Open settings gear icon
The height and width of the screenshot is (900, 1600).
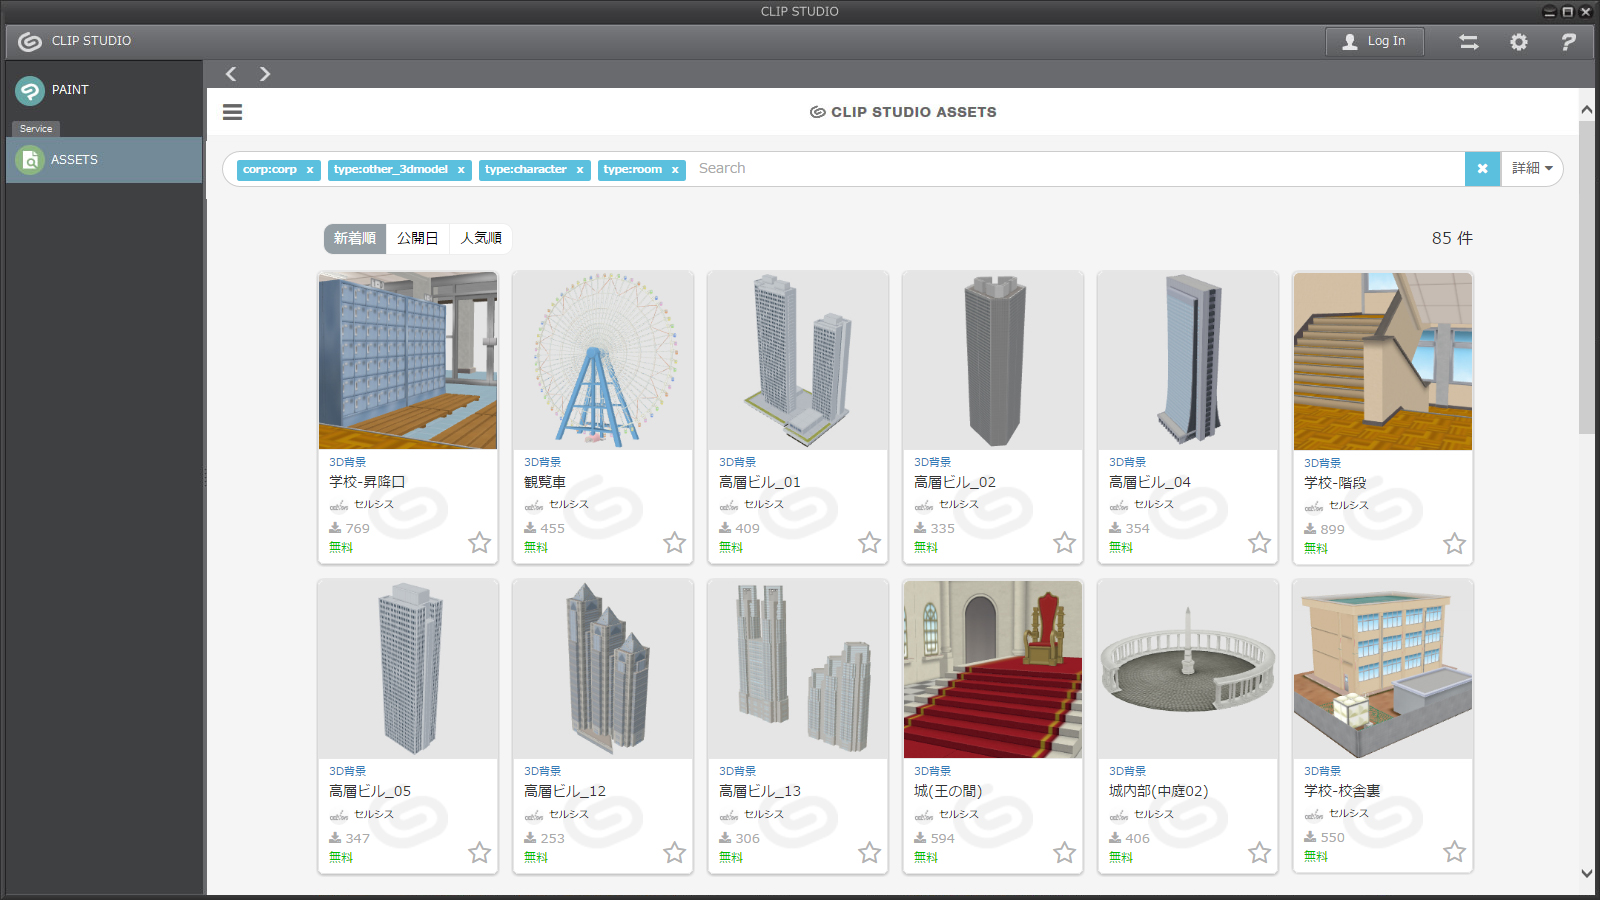(x=1518, y=42)
